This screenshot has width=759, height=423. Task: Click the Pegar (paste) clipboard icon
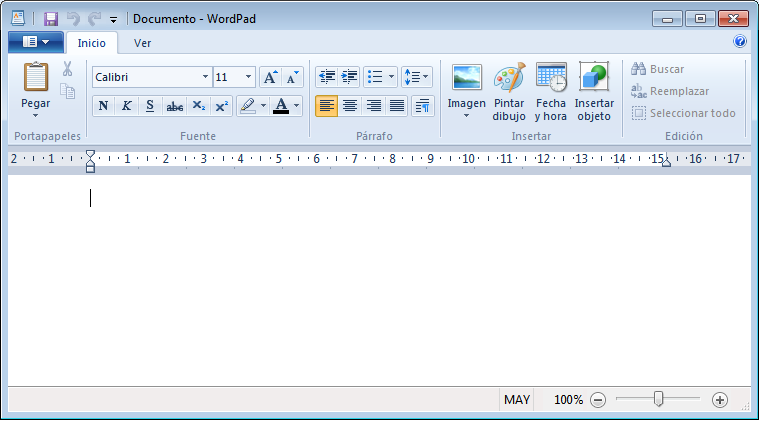click(x=36, y=78)
